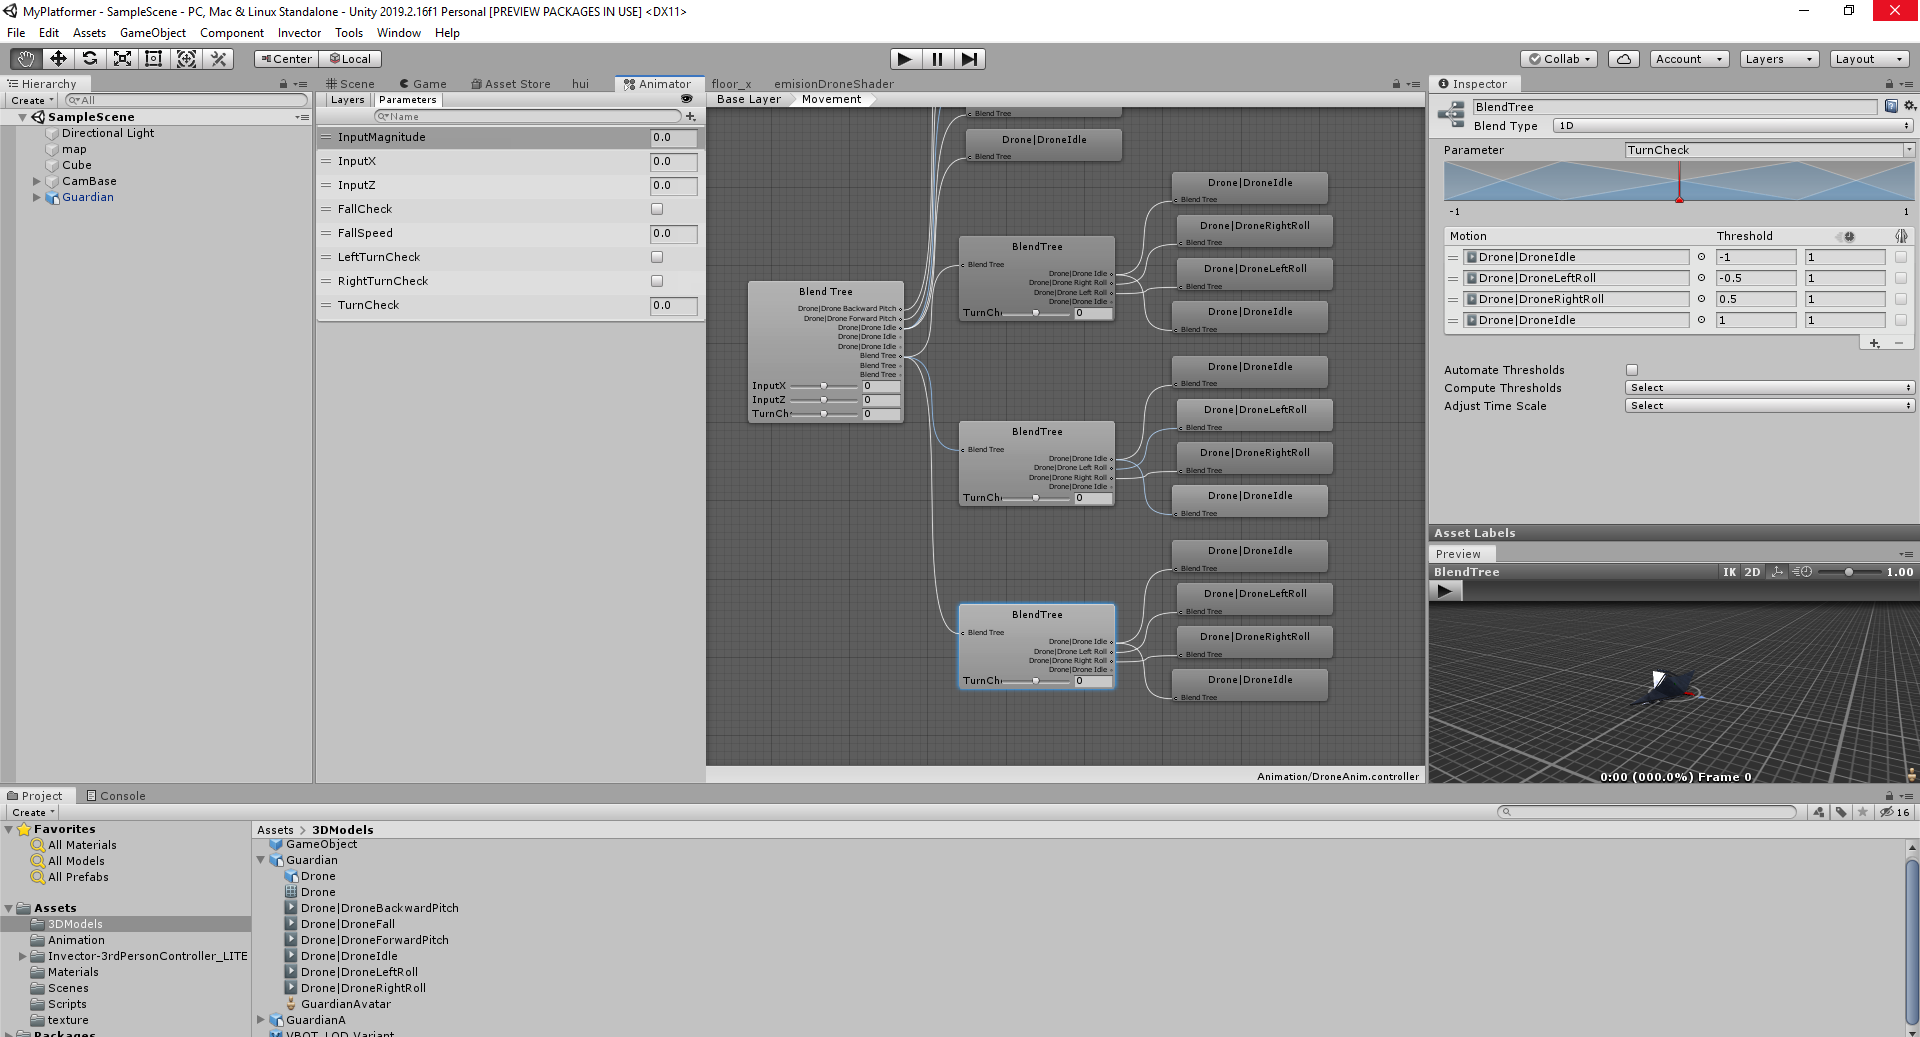Open the Hierarchy panel options menu
This screenshot has width=1920, height=1037.
click(300, 84)
